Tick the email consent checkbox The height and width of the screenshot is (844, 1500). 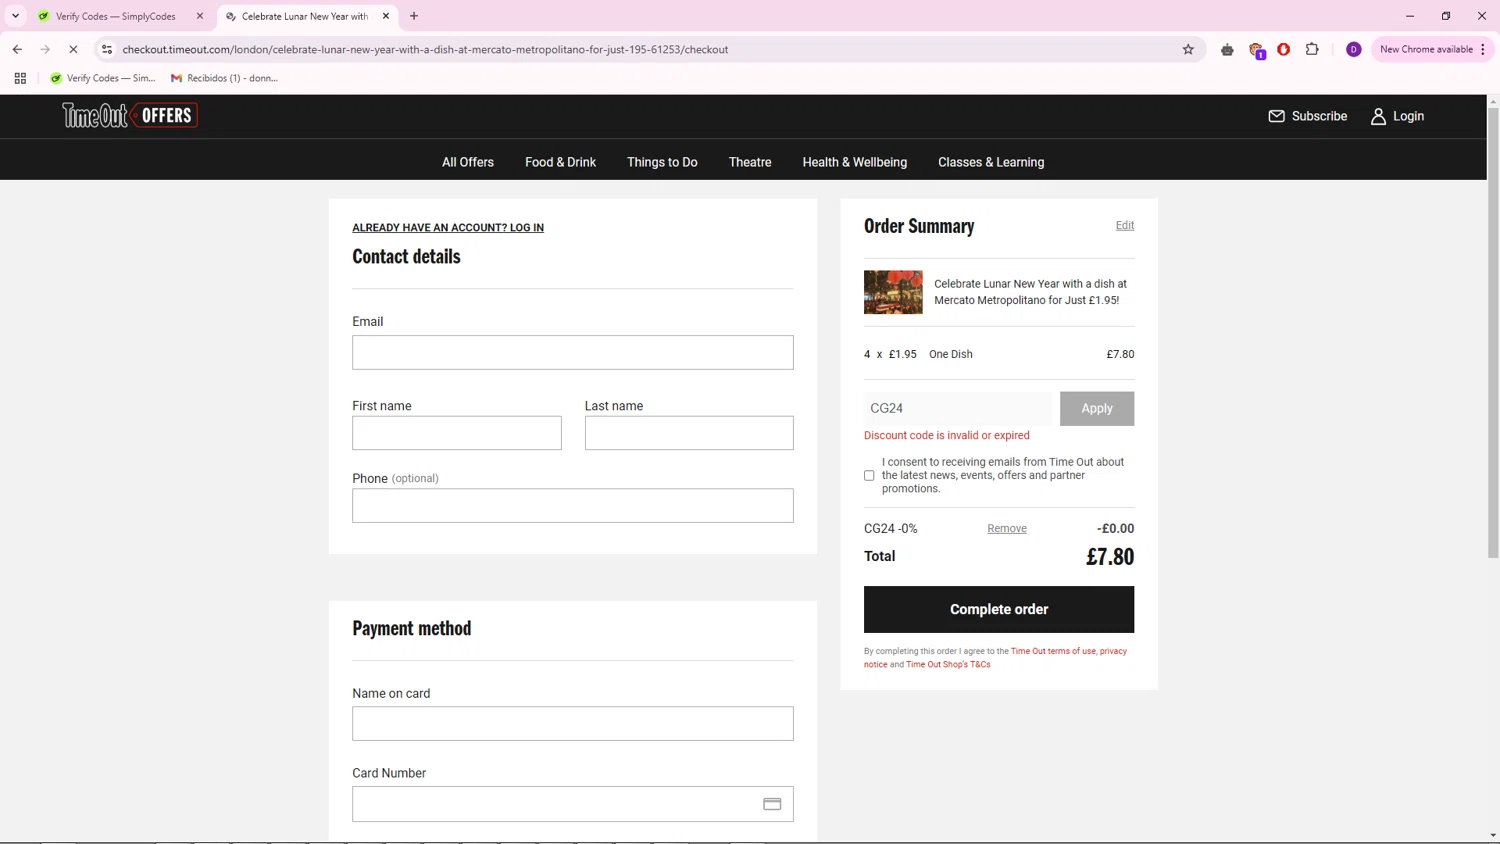tap(869, 476)
